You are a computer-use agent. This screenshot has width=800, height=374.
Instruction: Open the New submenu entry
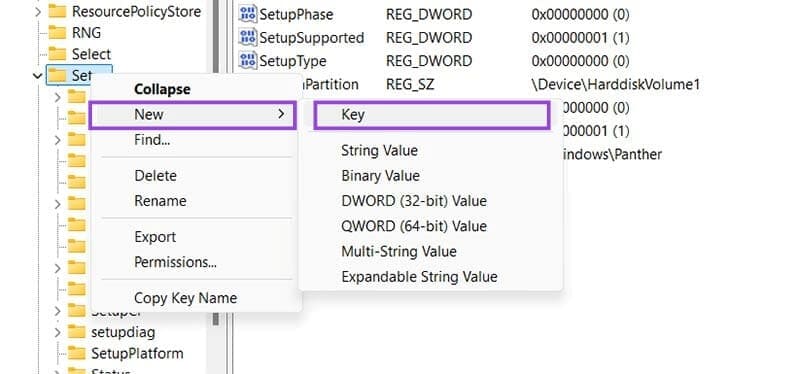click(x=192, y=115)
